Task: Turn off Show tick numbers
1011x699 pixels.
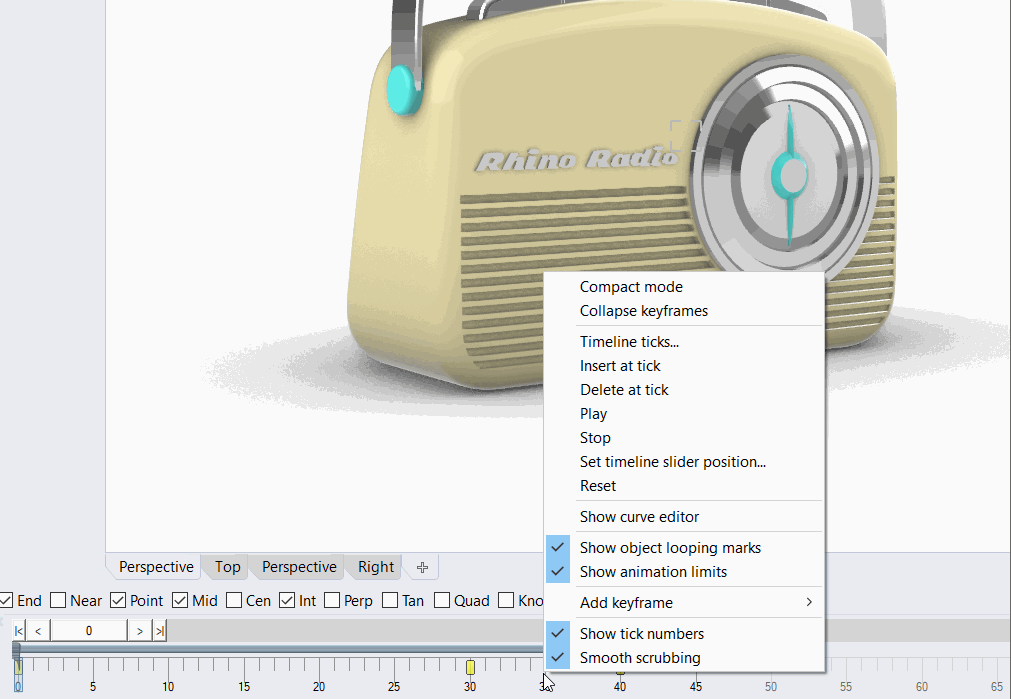Action: coord(684,634)
